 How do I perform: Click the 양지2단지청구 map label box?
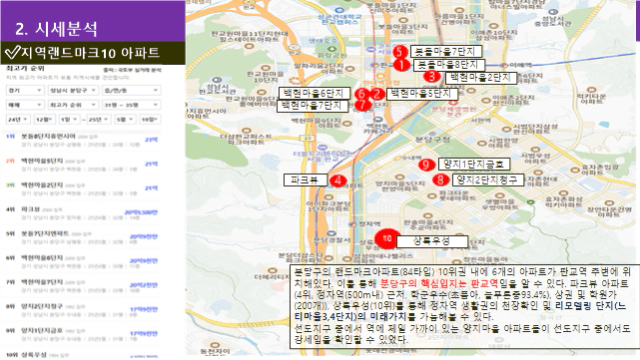(x=488, y=180)
